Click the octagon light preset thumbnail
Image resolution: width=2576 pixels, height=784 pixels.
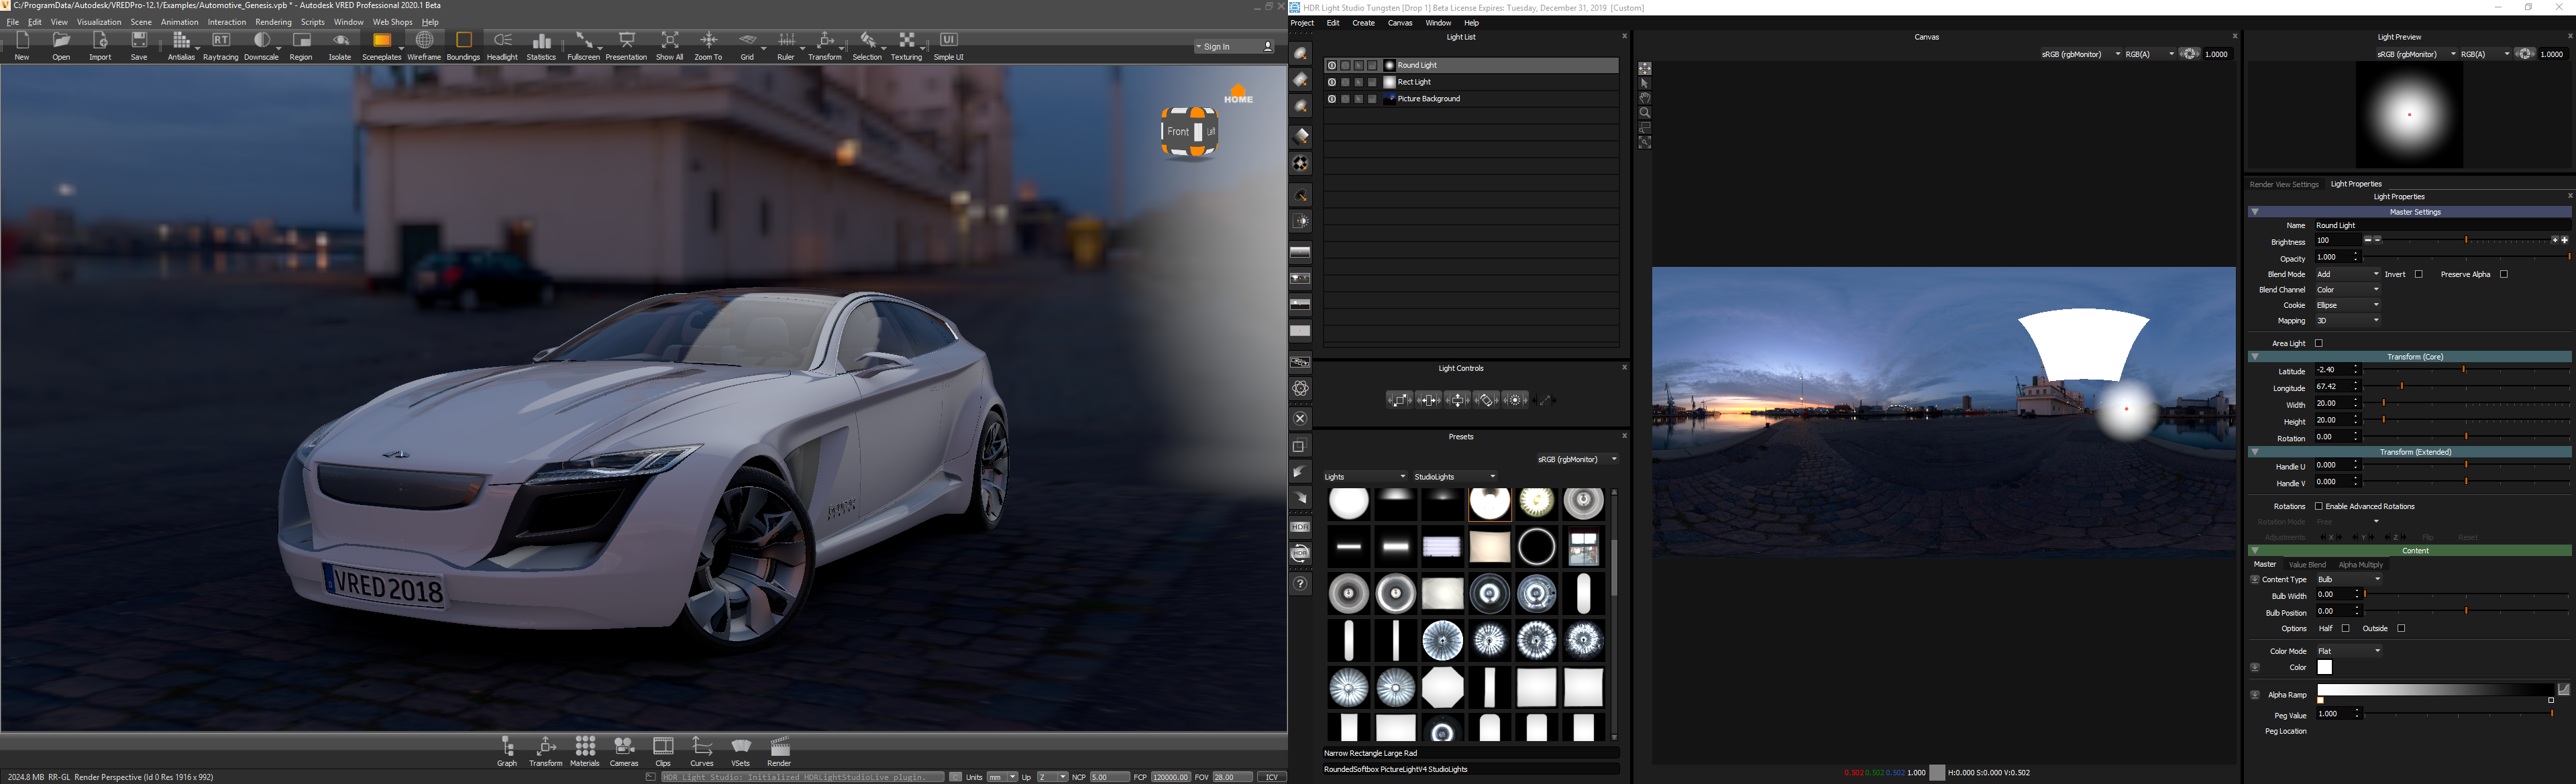tap(1442, 688)
